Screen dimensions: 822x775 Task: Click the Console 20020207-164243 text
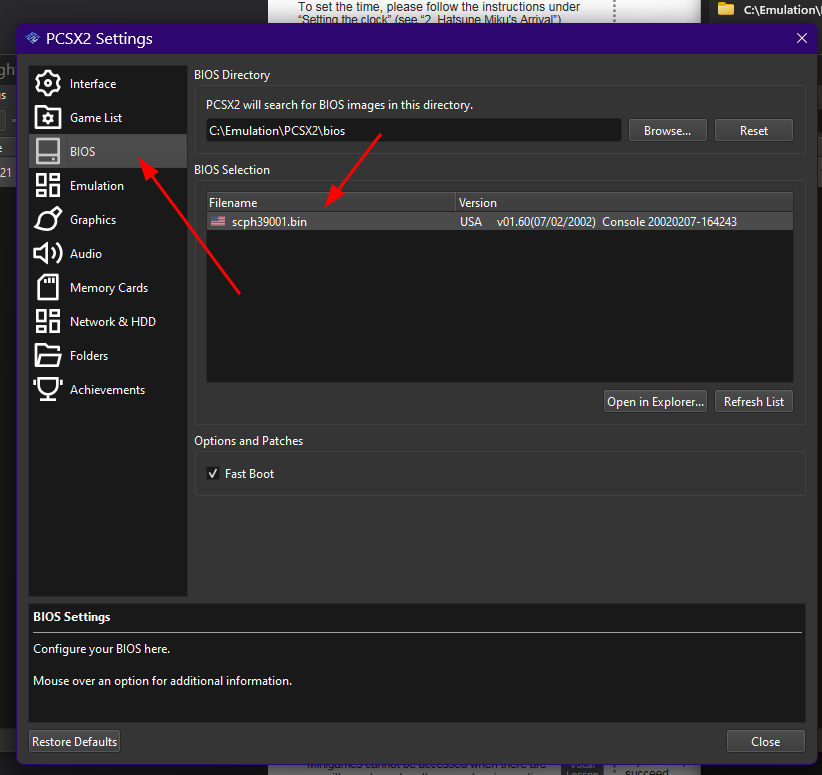tap(669, 222)
